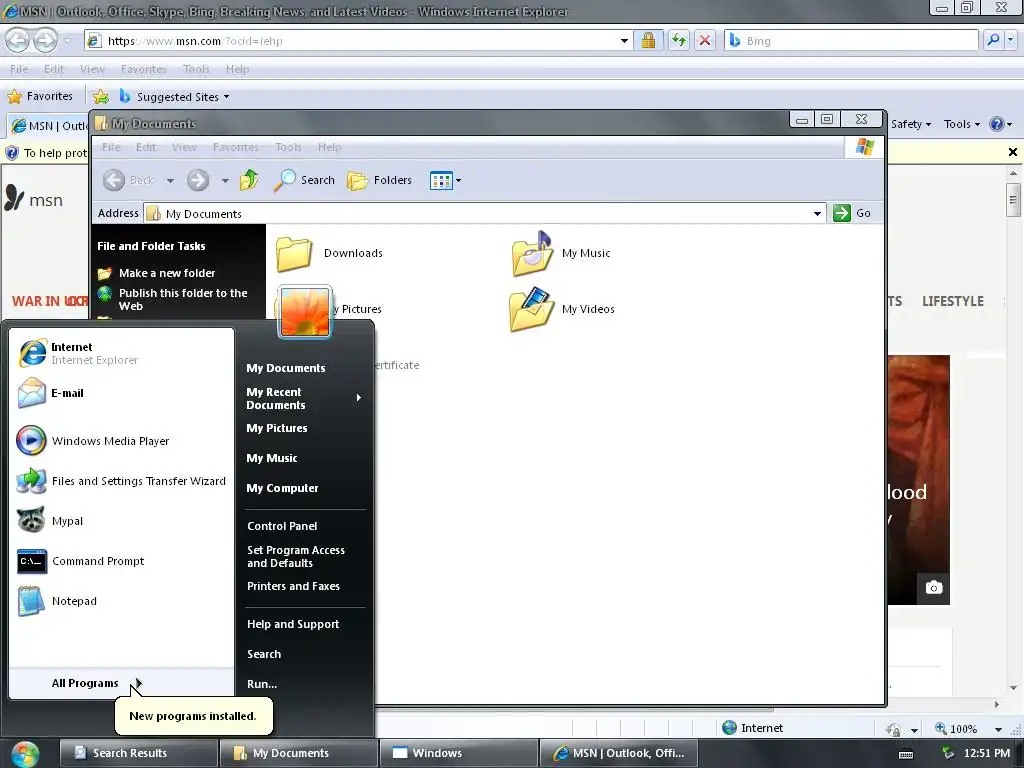Switch to the Windows taskbar button

(458, 754)
